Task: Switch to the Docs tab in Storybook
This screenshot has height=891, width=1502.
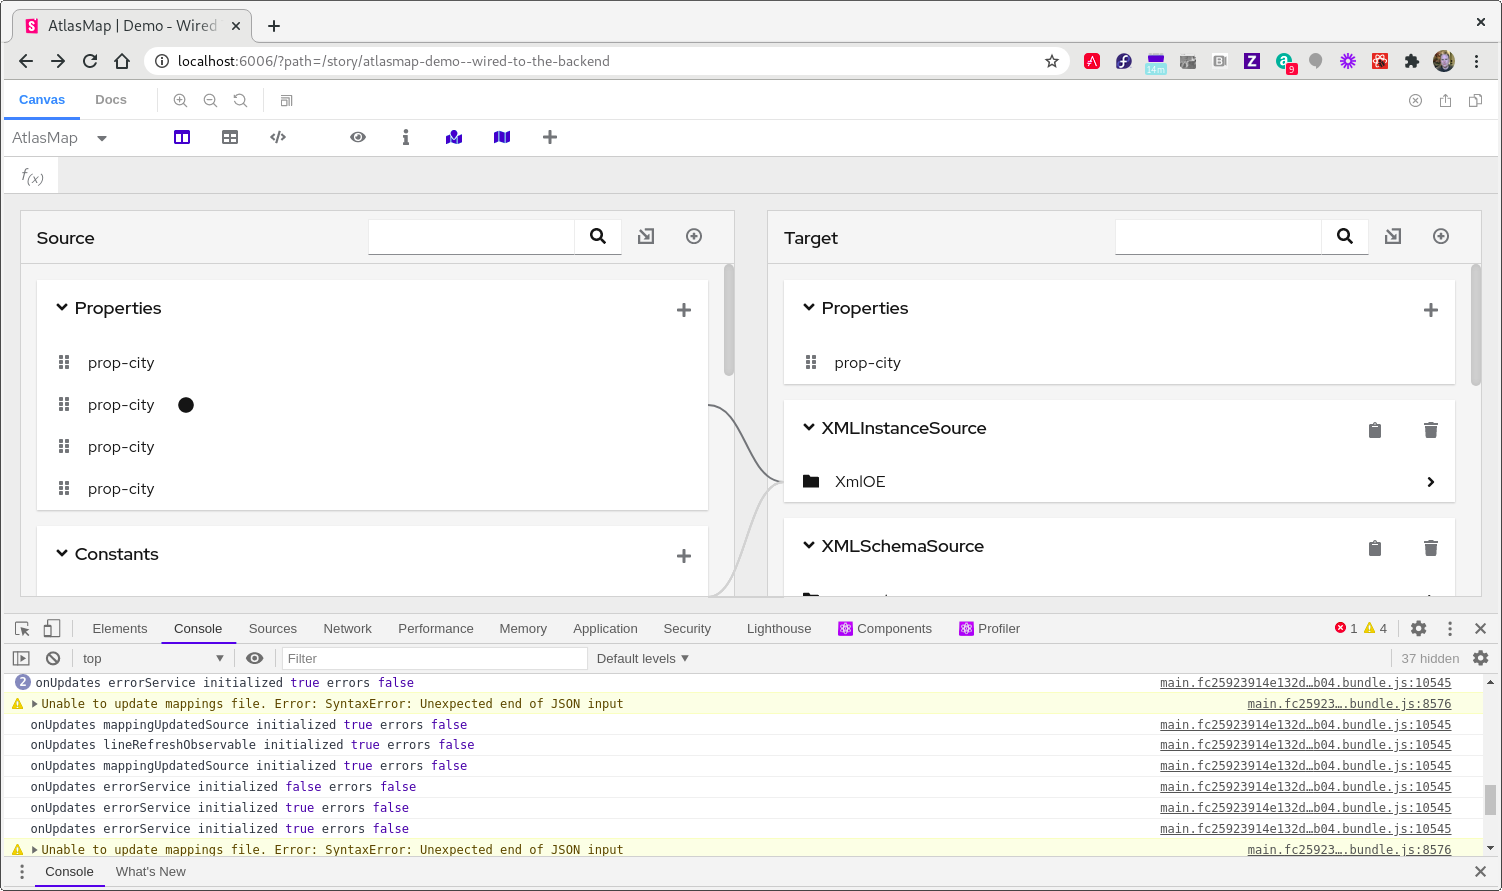Action: (x=110, y=100)
